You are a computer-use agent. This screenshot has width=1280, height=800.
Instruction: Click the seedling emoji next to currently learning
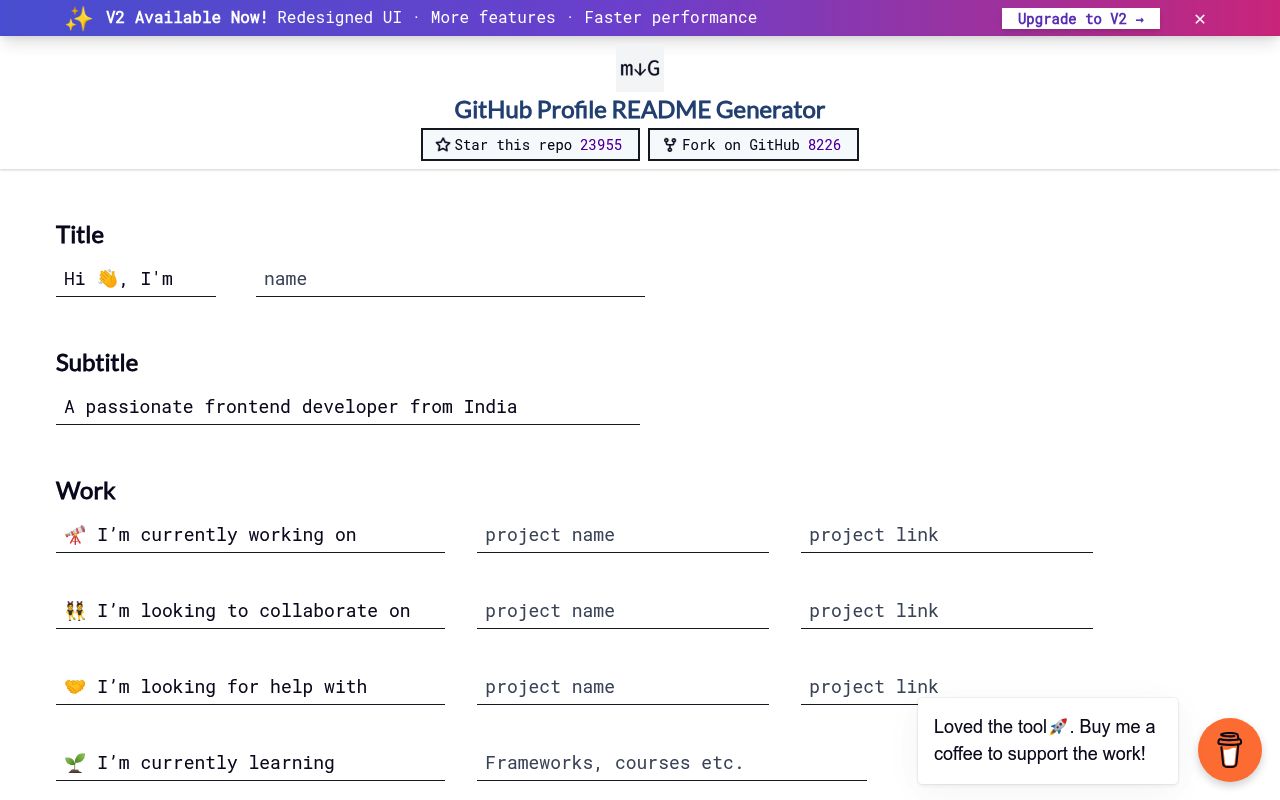coord(75,762)
